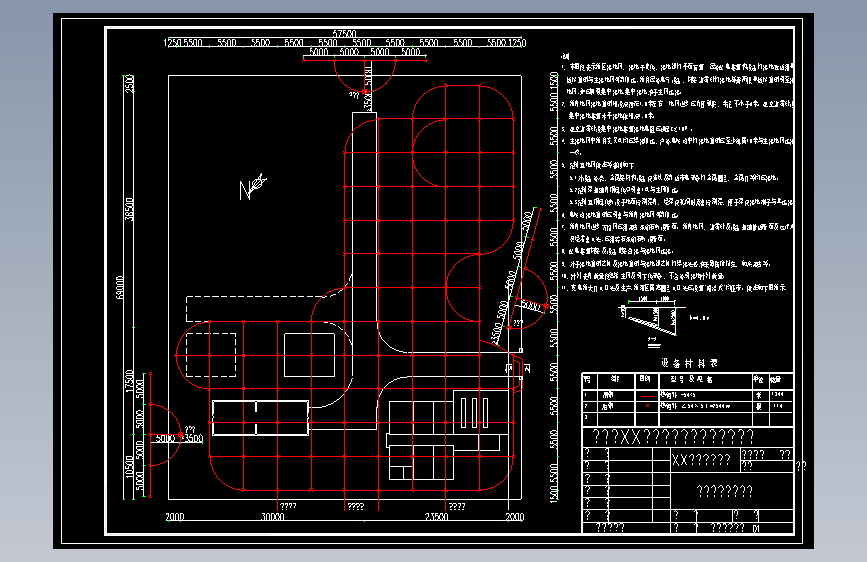Click the 38500 vertical dimension label

click(129, 209)
